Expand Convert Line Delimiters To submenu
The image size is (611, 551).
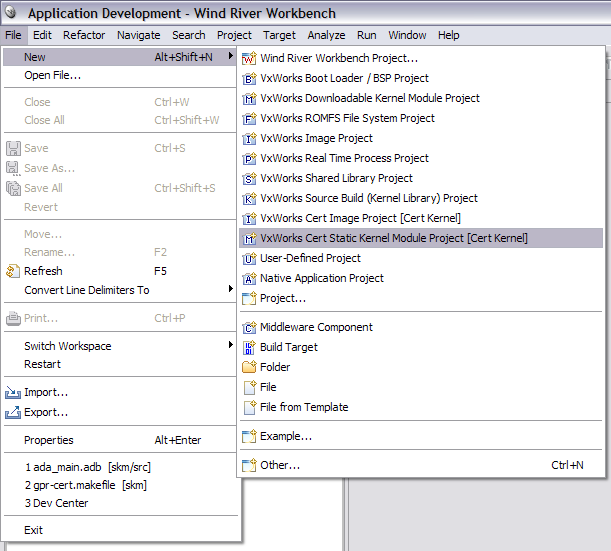click(231, 289)
